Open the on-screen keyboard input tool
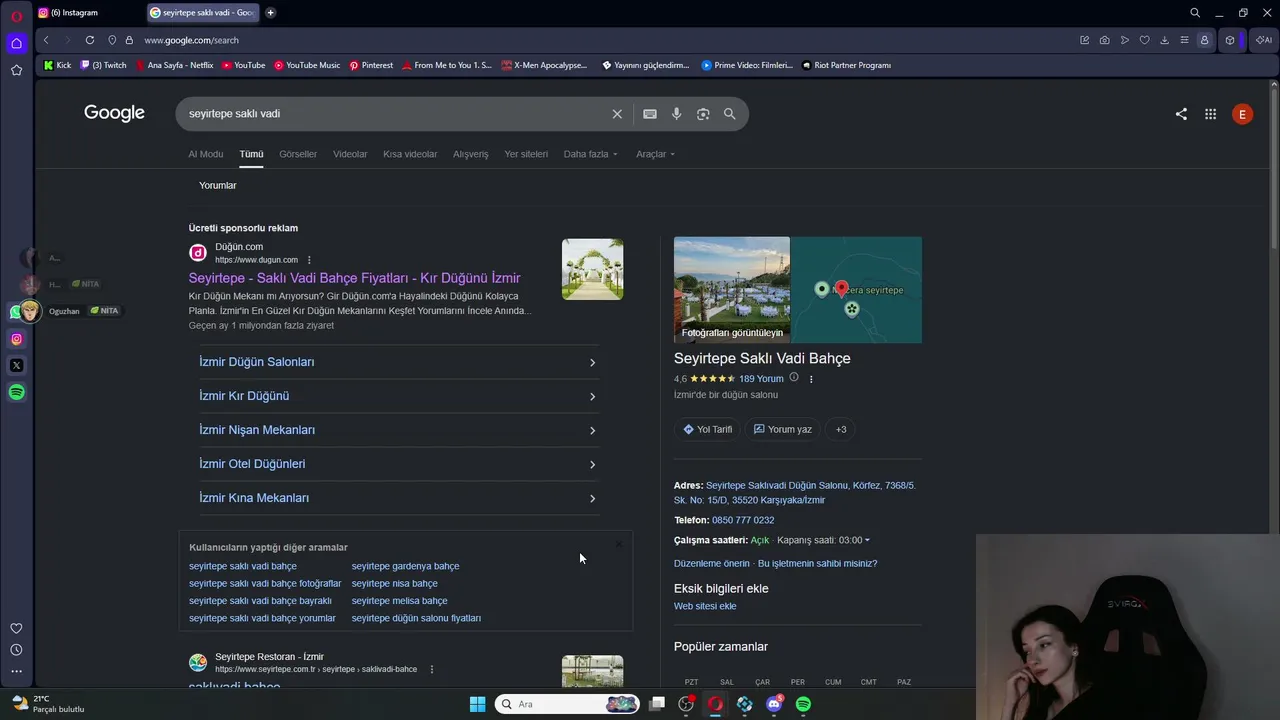This screenshot has width=1280, height=720. tap(650, 114)
